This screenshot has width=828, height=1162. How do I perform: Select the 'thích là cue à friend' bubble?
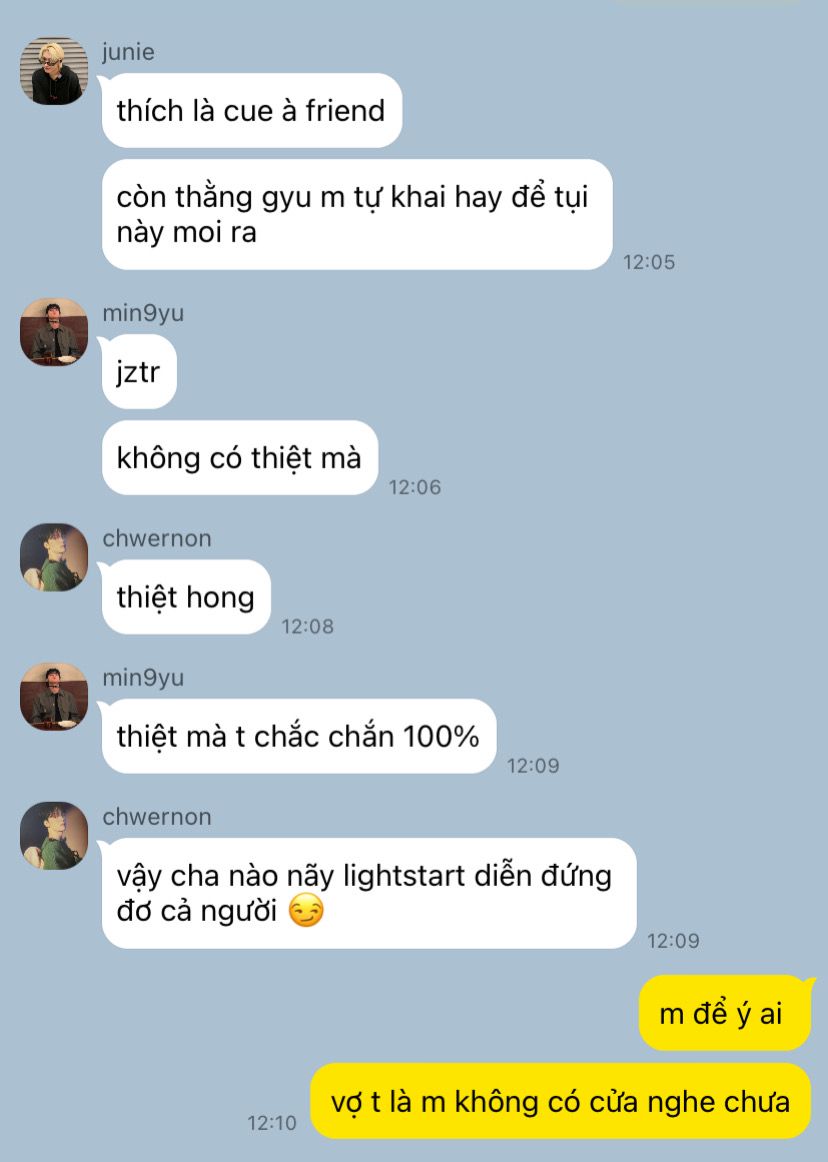point(252,110)
